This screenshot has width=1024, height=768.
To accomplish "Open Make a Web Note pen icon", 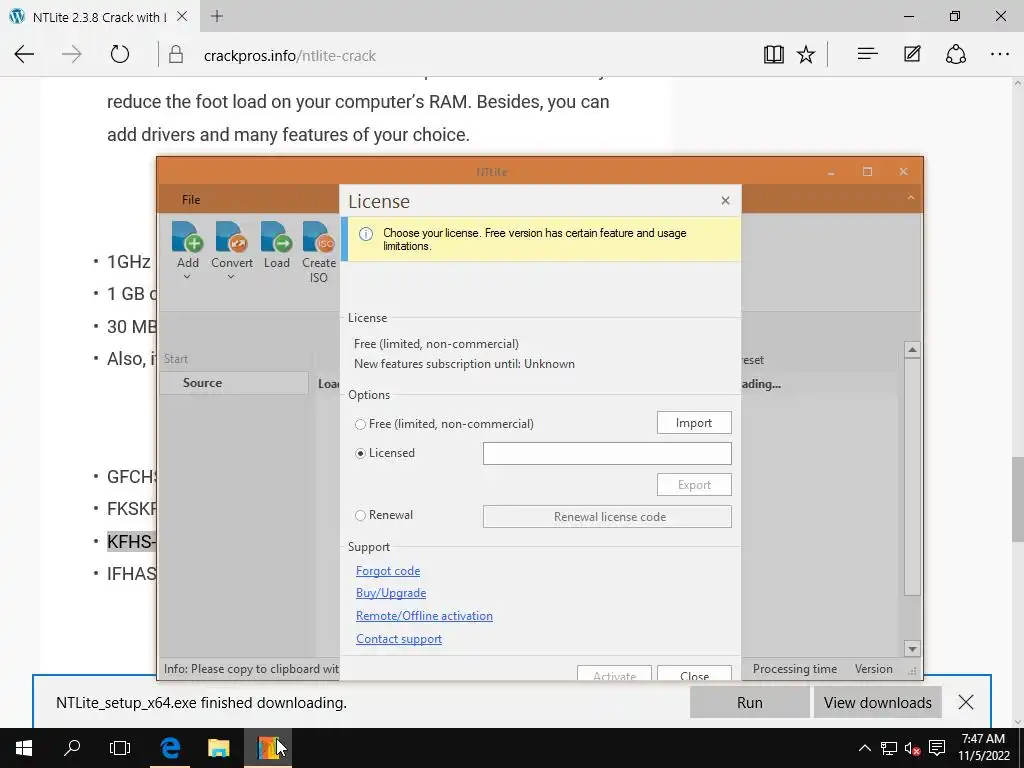I will tap(912, 54).
